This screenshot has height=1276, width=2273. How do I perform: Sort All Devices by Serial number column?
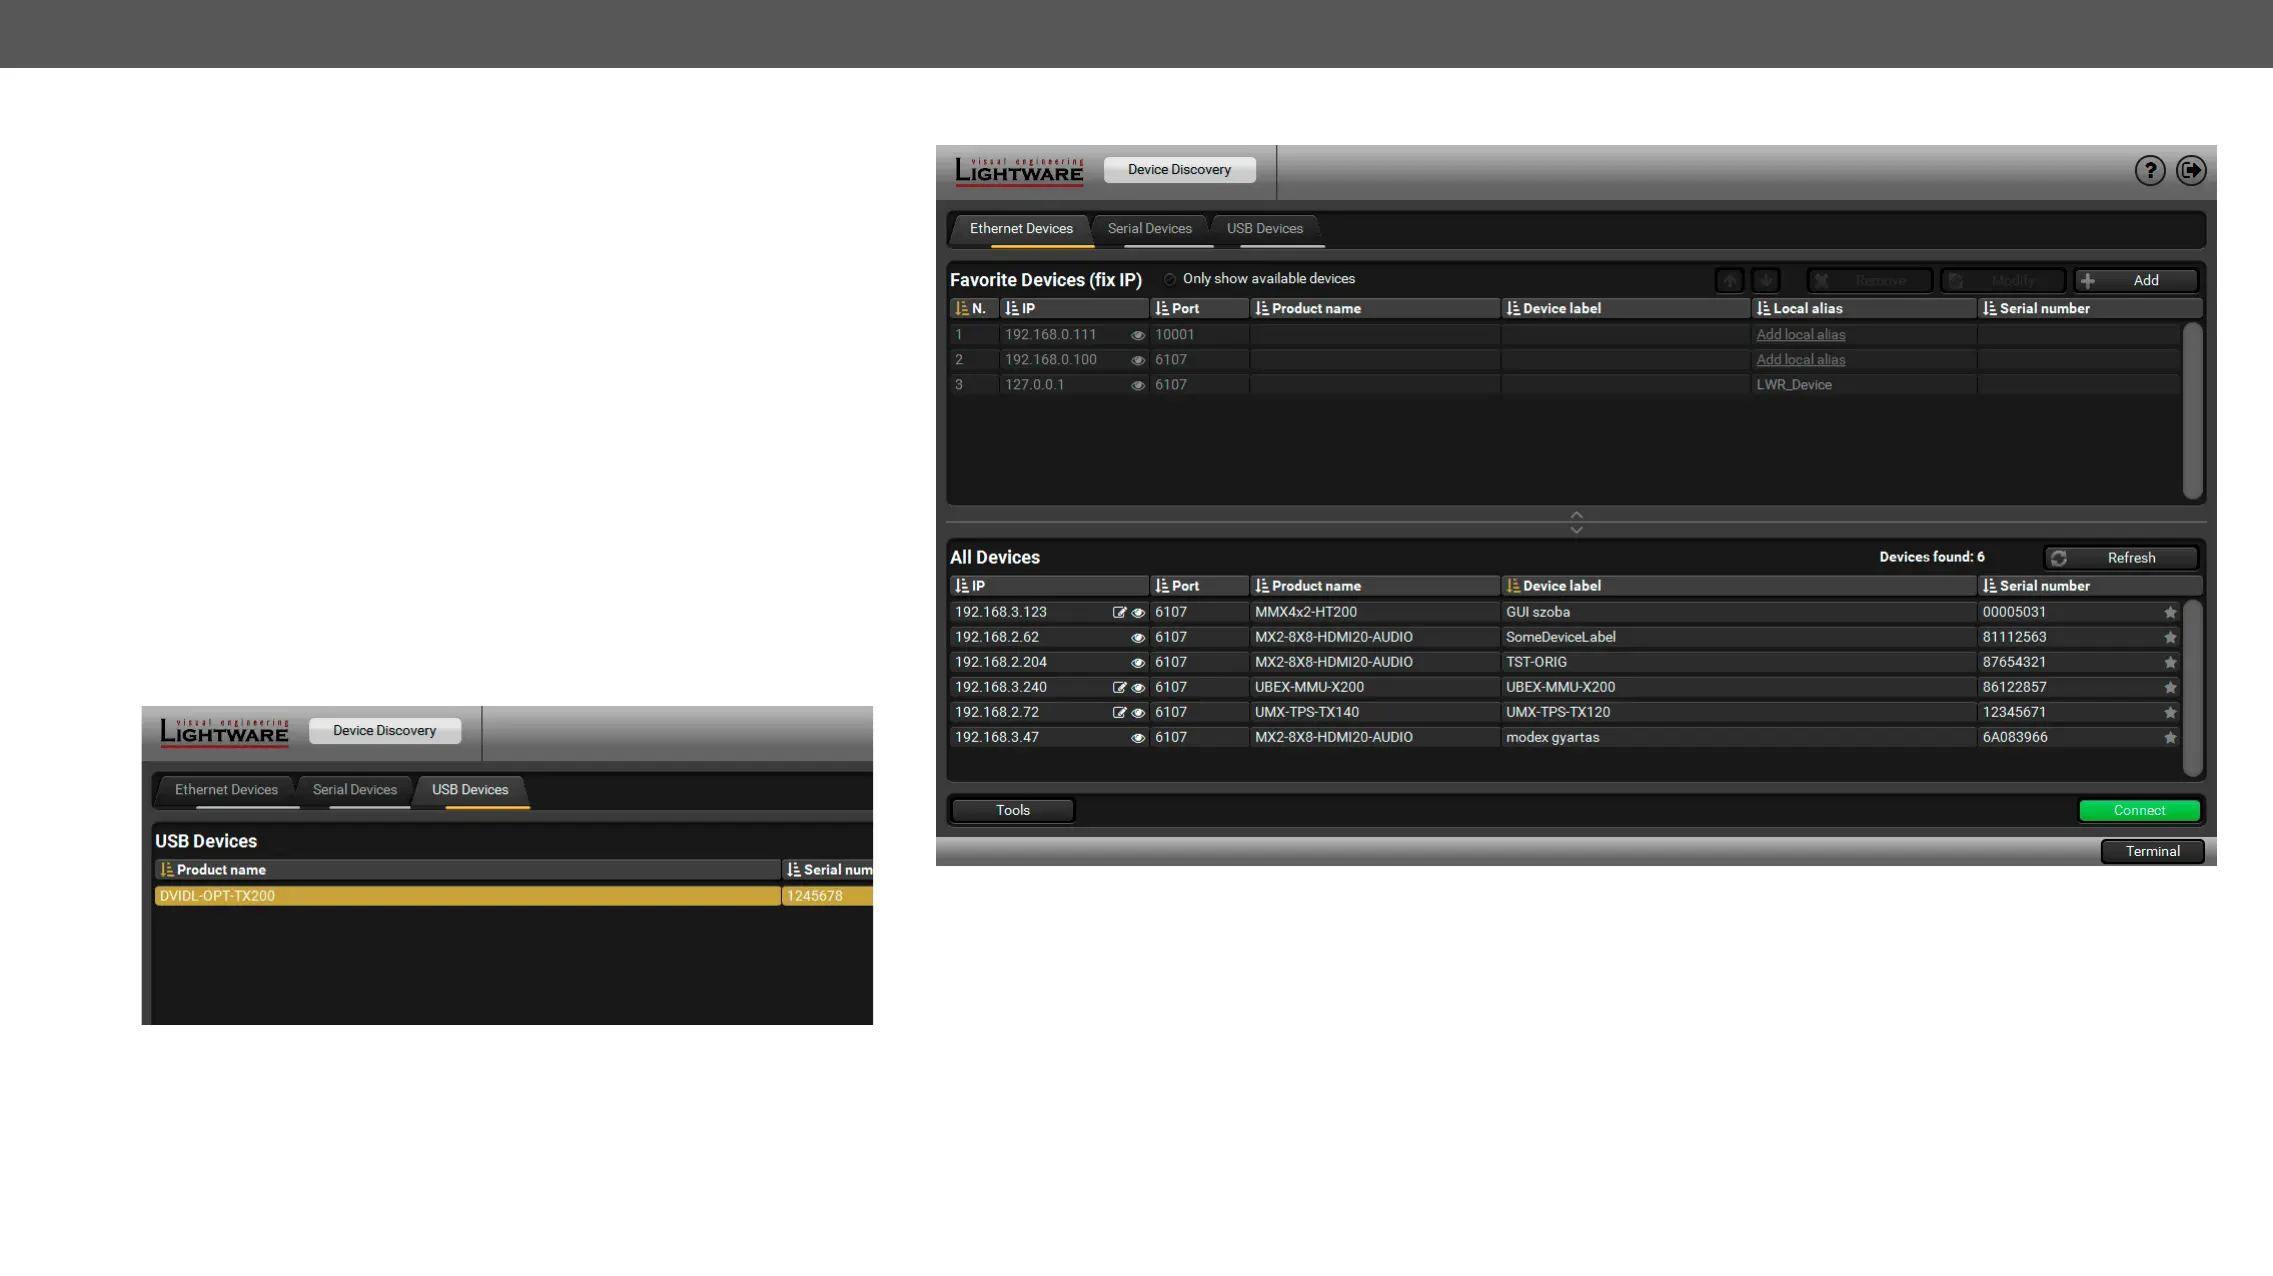(2090, 586)
